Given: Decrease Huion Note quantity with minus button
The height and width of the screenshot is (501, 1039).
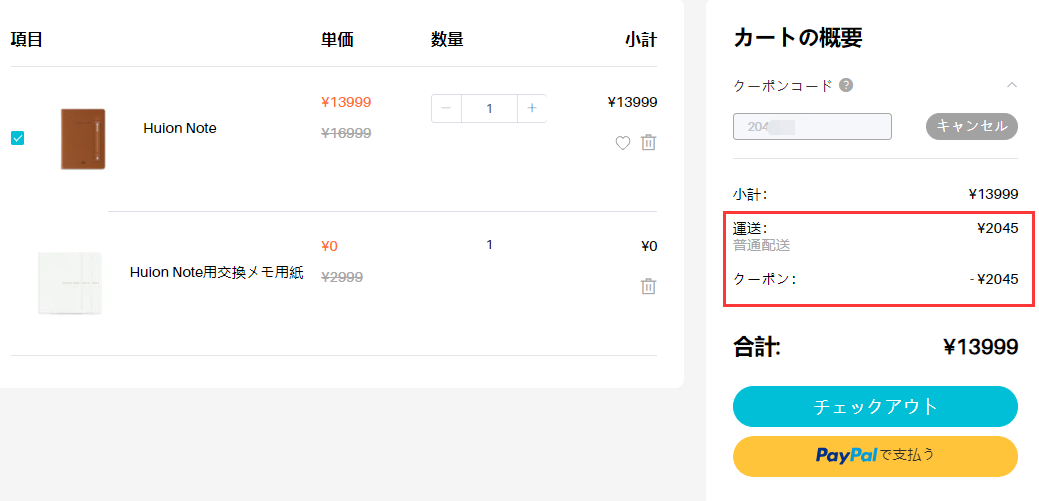Looking at the screenshot, I should [446, 108].
